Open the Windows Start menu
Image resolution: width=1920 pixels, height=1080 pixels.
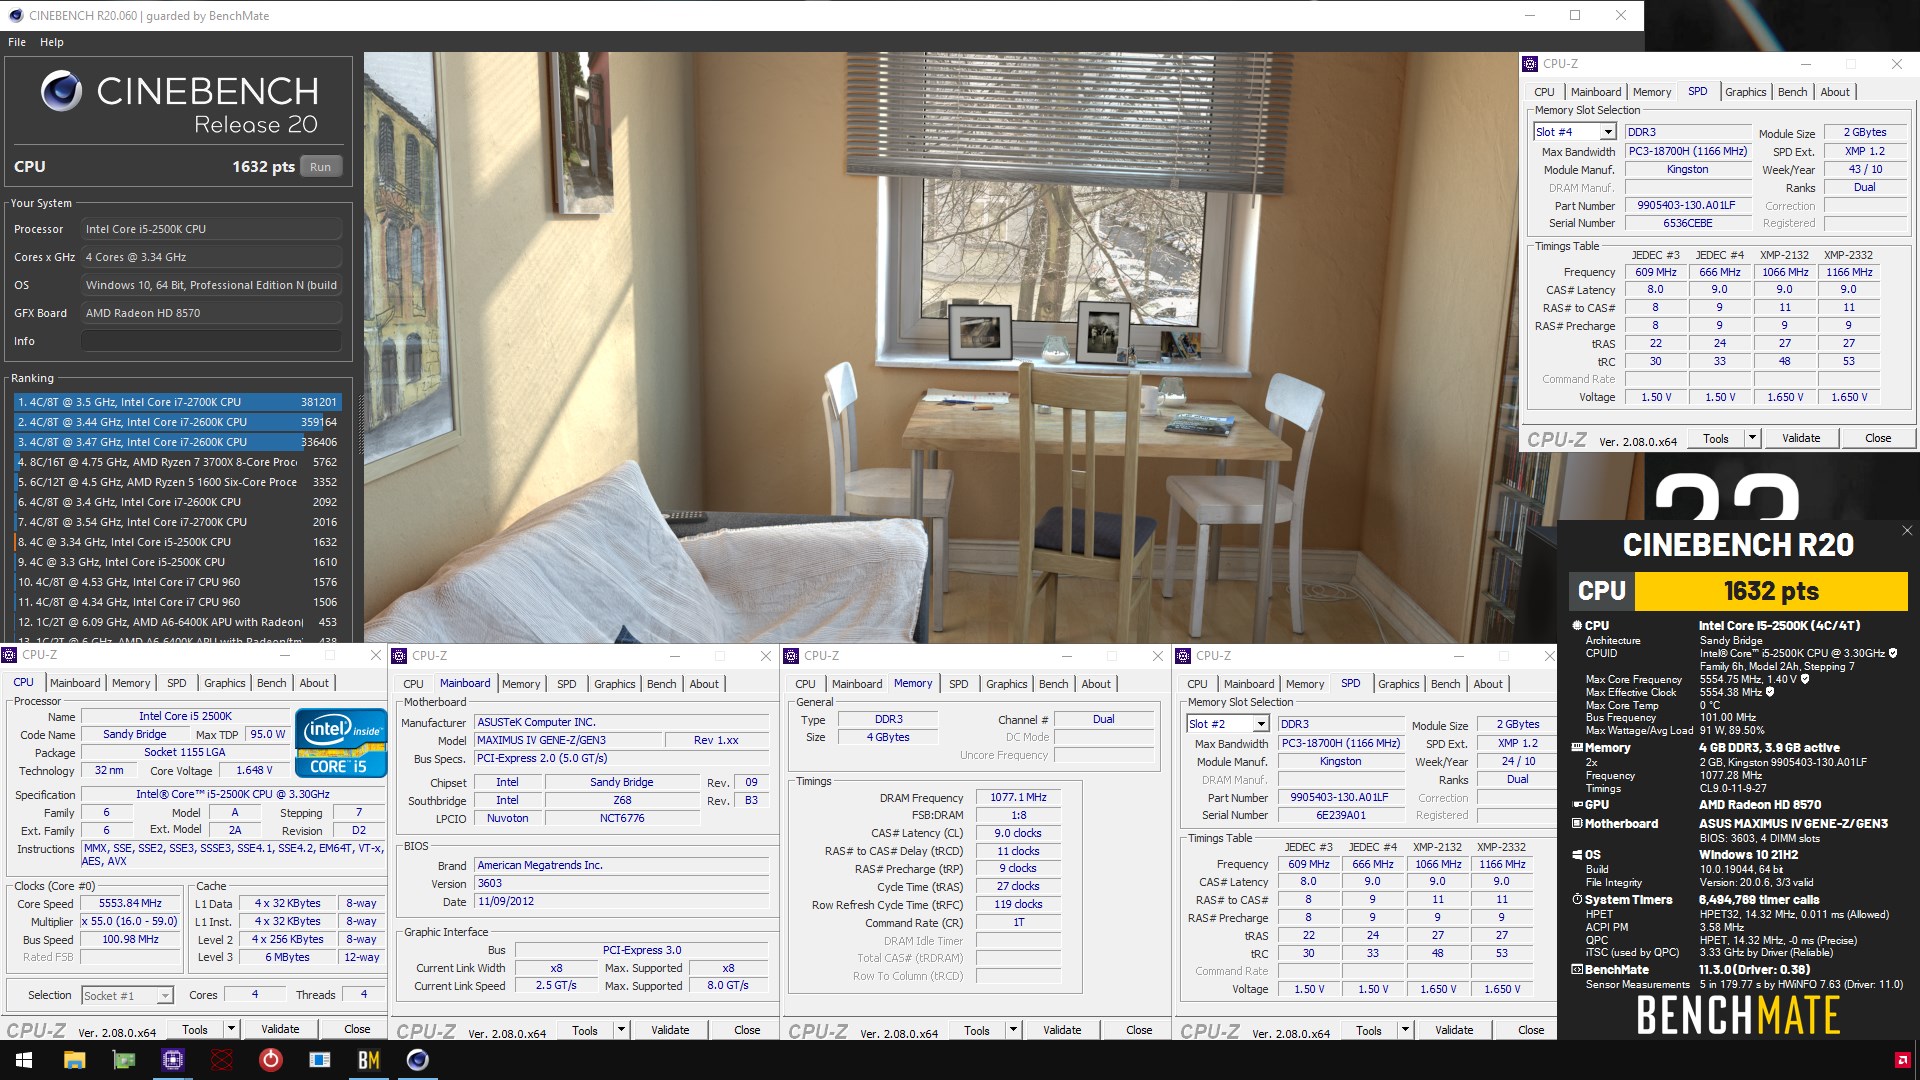[x=24, y=1060]
